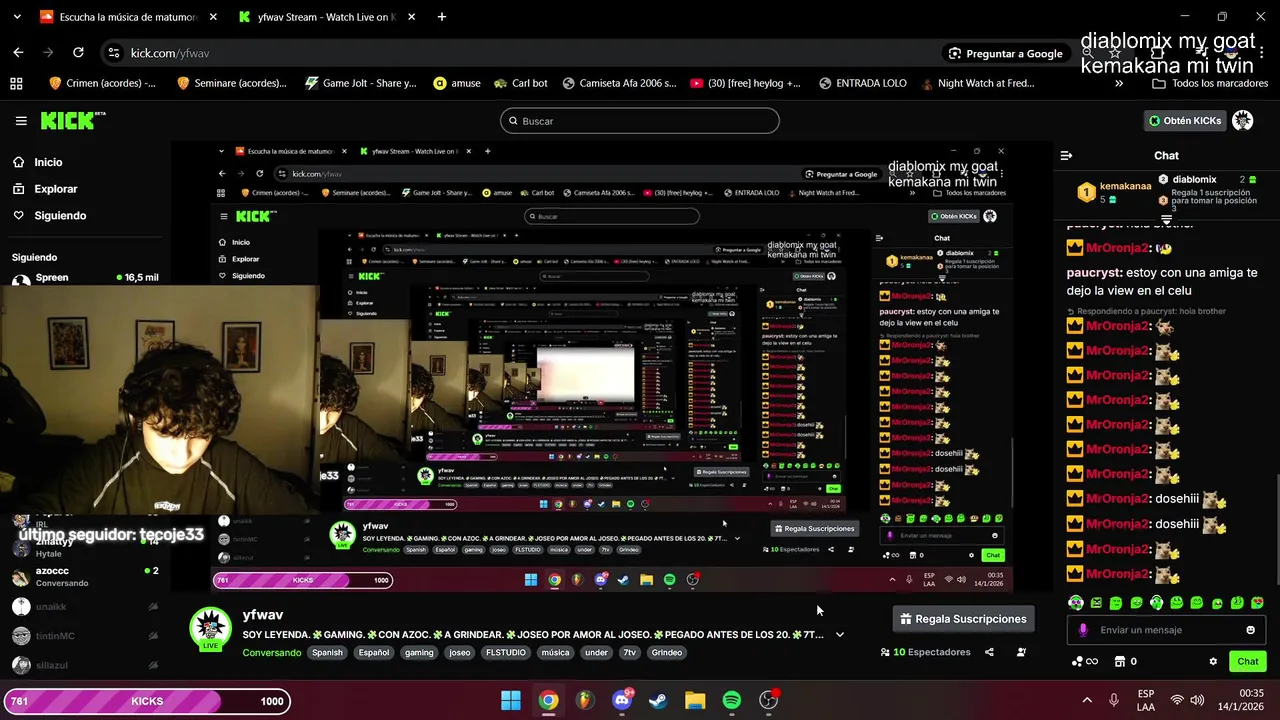Click top gifter kemakanaa in the chat leaderboard
Image resolution: width=1280 pixels, height=720 pixels.
pos(1115,192)
